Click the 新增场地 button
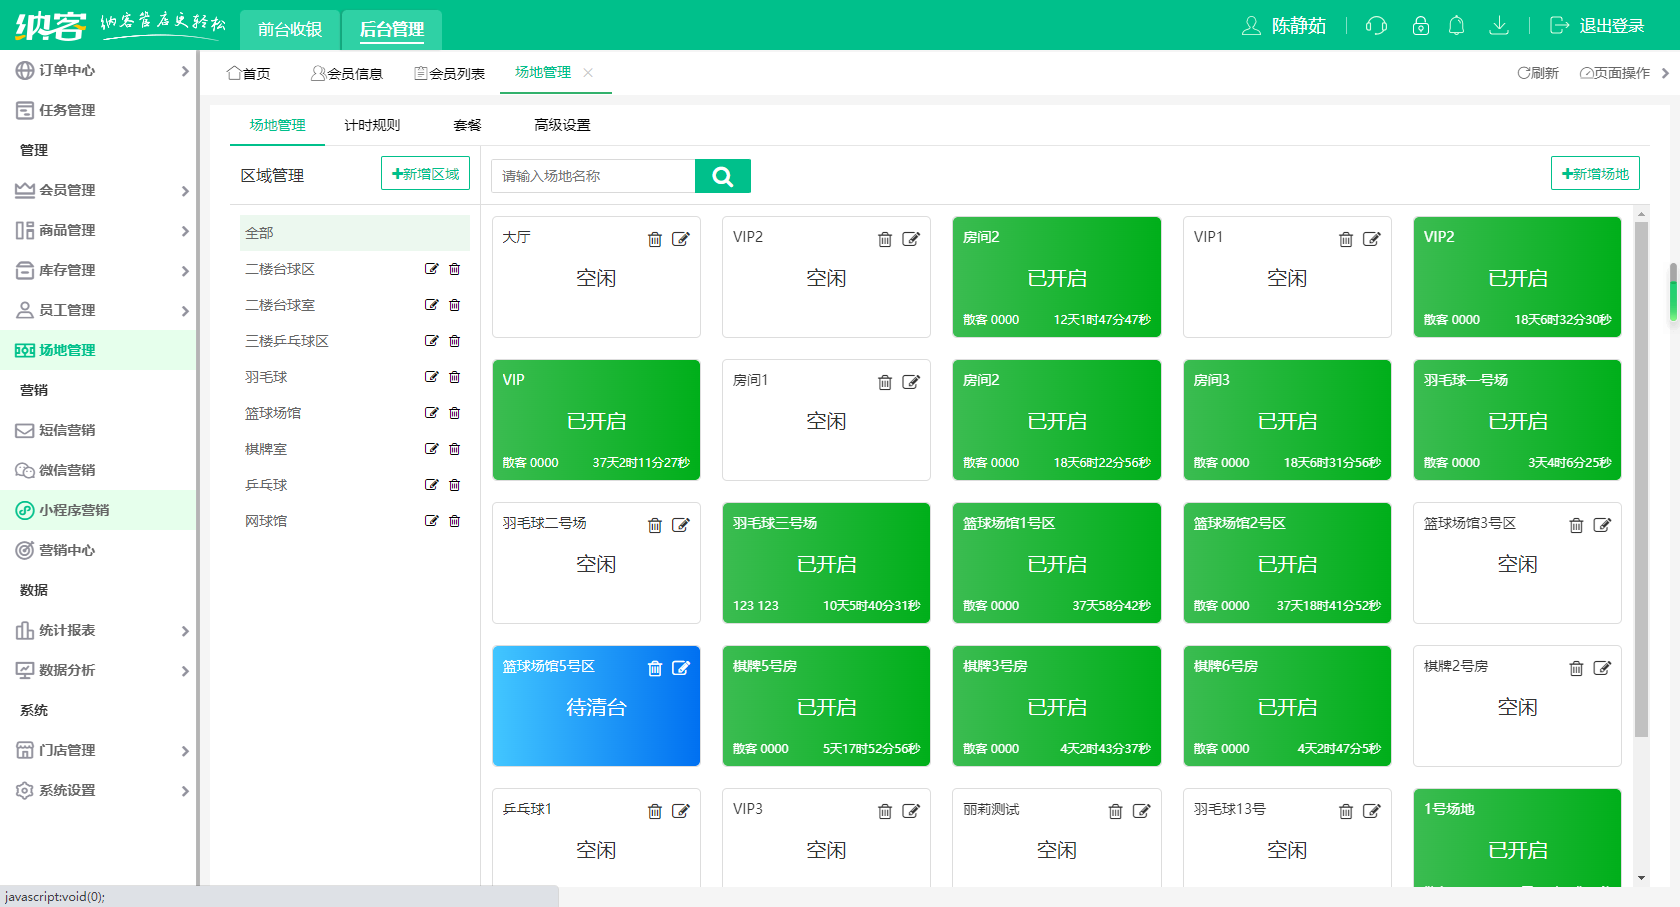This screenshot has height=907, width=1680. 1595,172
